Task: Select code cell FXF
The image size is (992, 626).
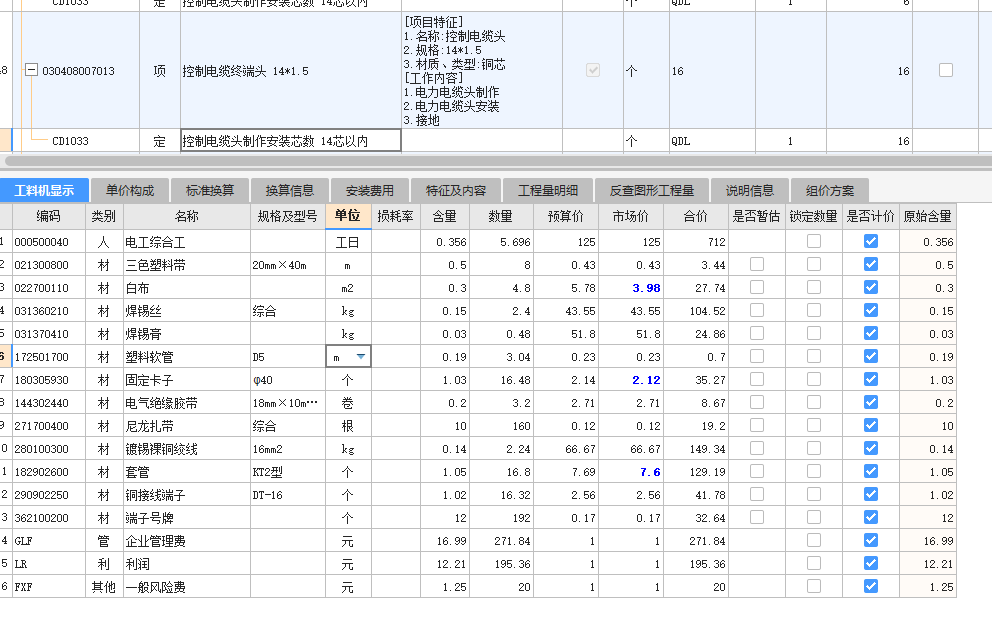Action: coord(49,587)
